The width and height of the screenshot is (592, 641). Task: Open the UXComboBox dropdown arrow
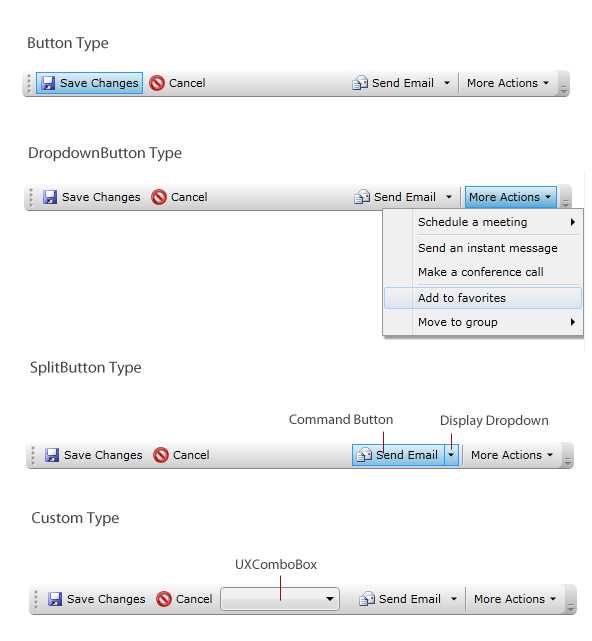tap(330, 599)
